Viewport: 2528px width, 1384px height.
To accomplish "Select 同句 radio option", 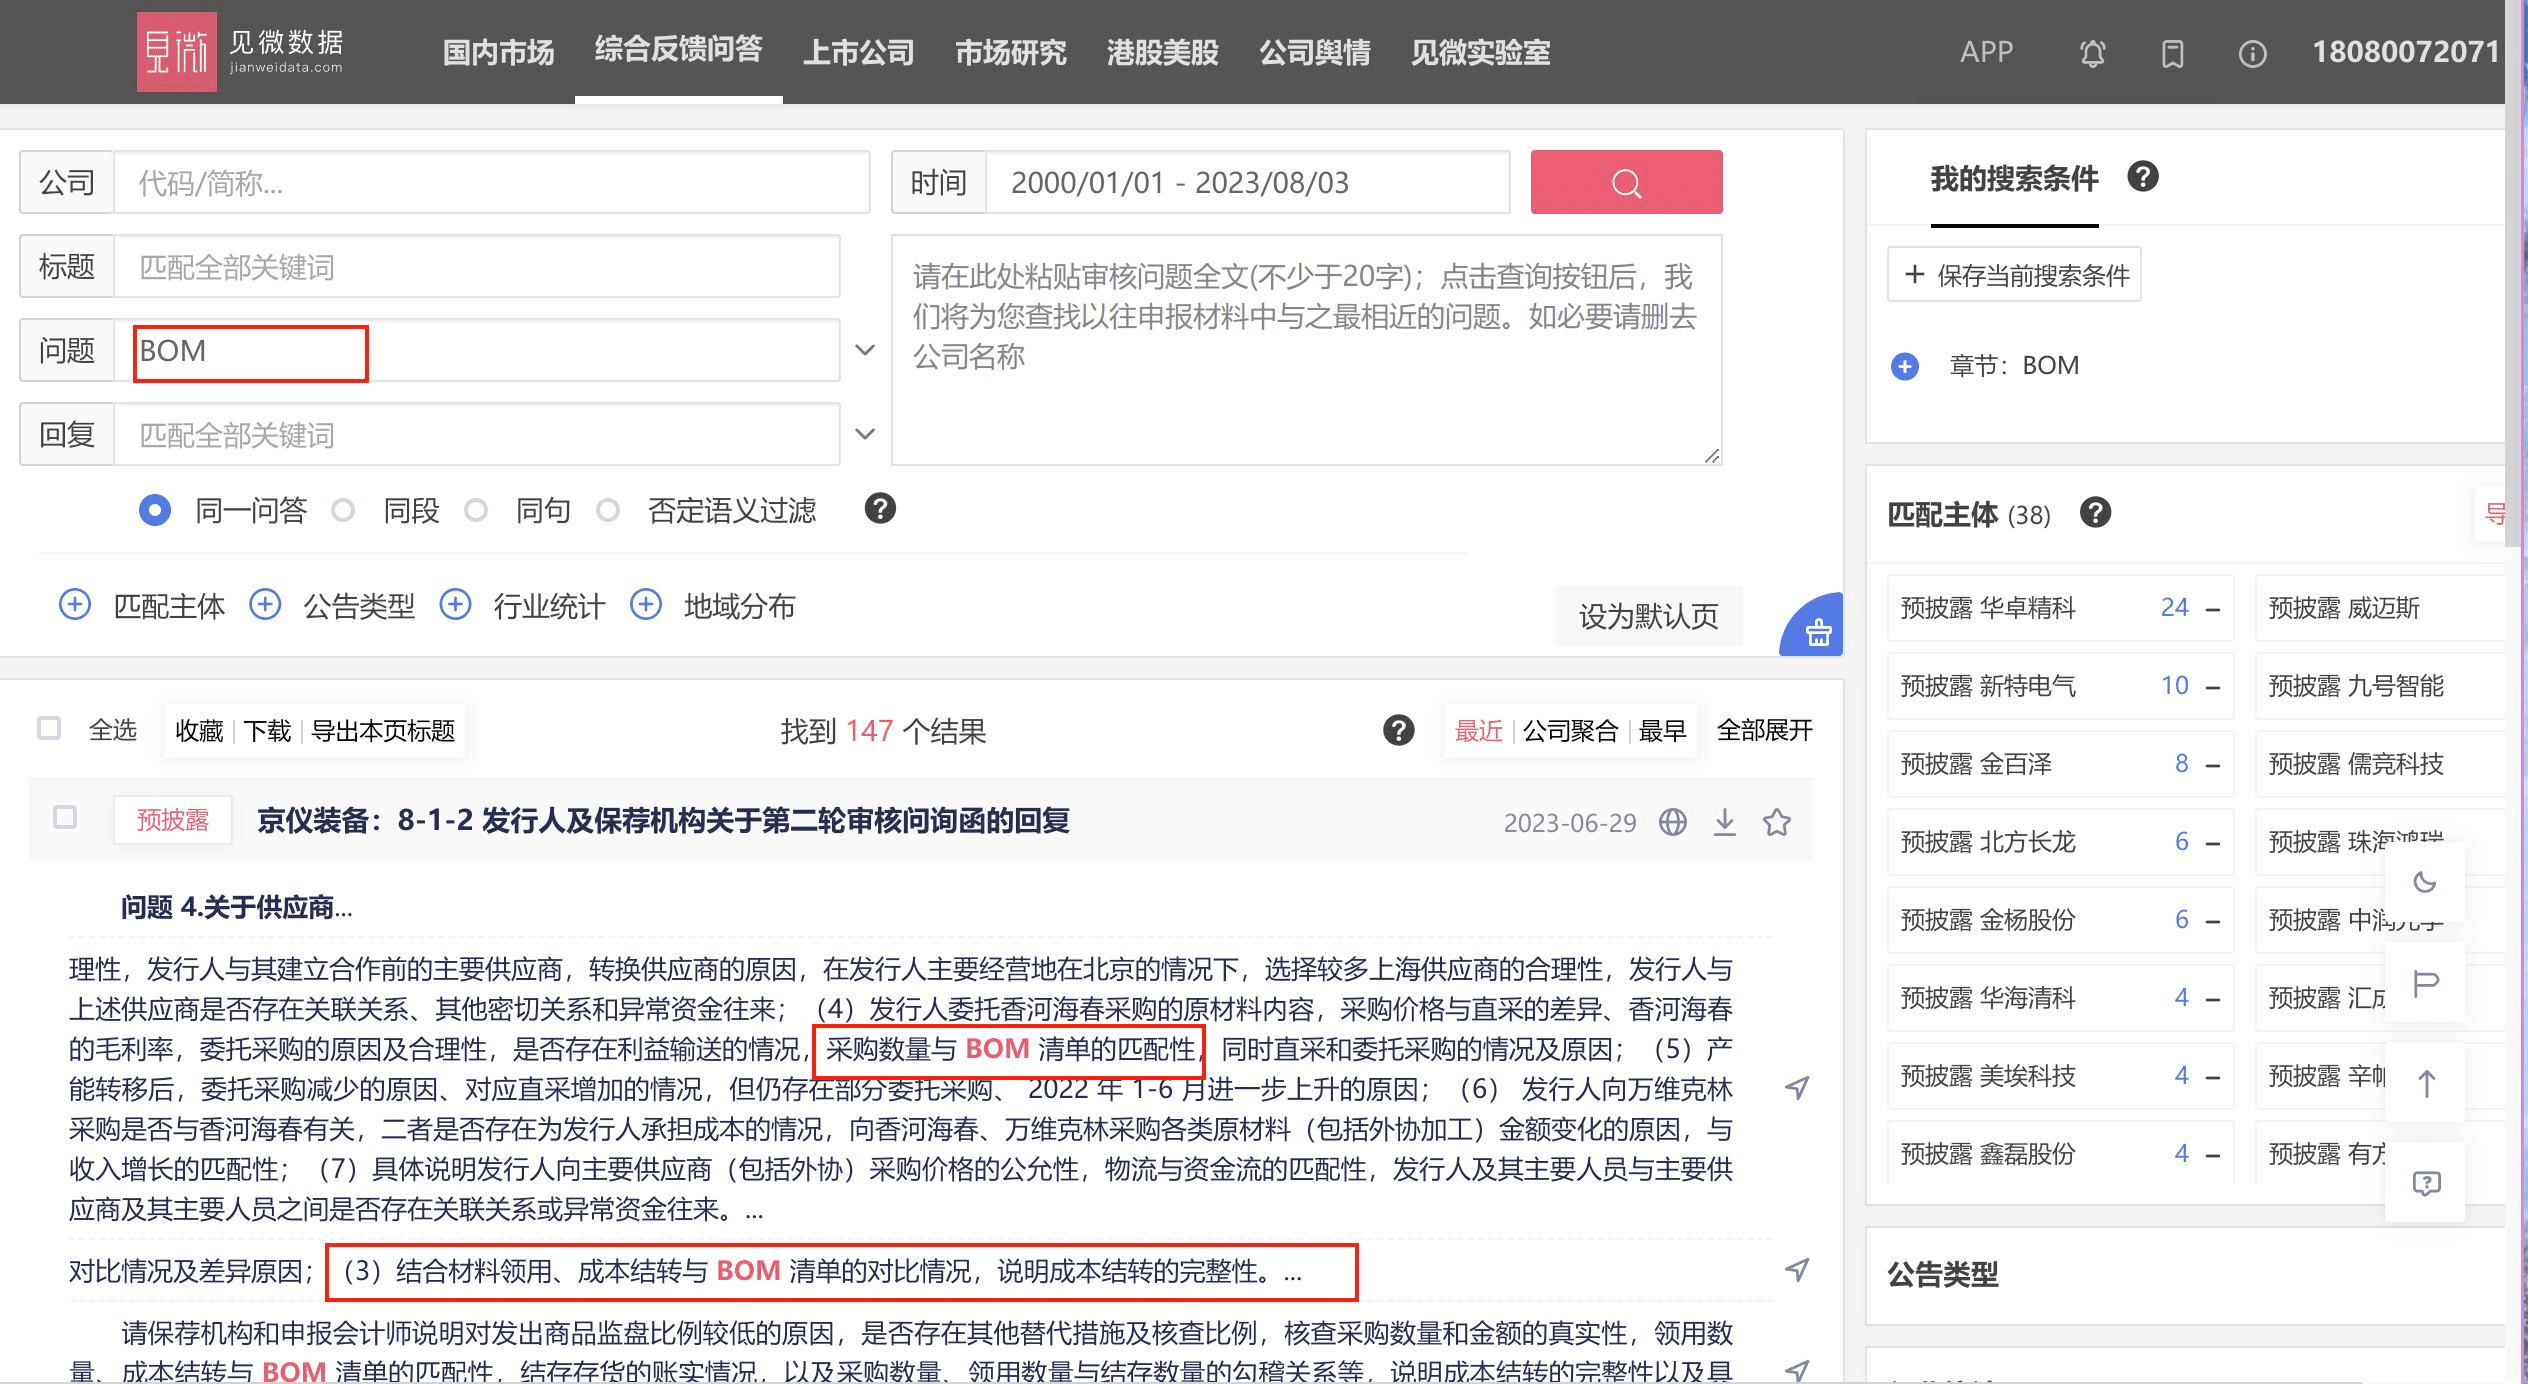I will (476, 510).
